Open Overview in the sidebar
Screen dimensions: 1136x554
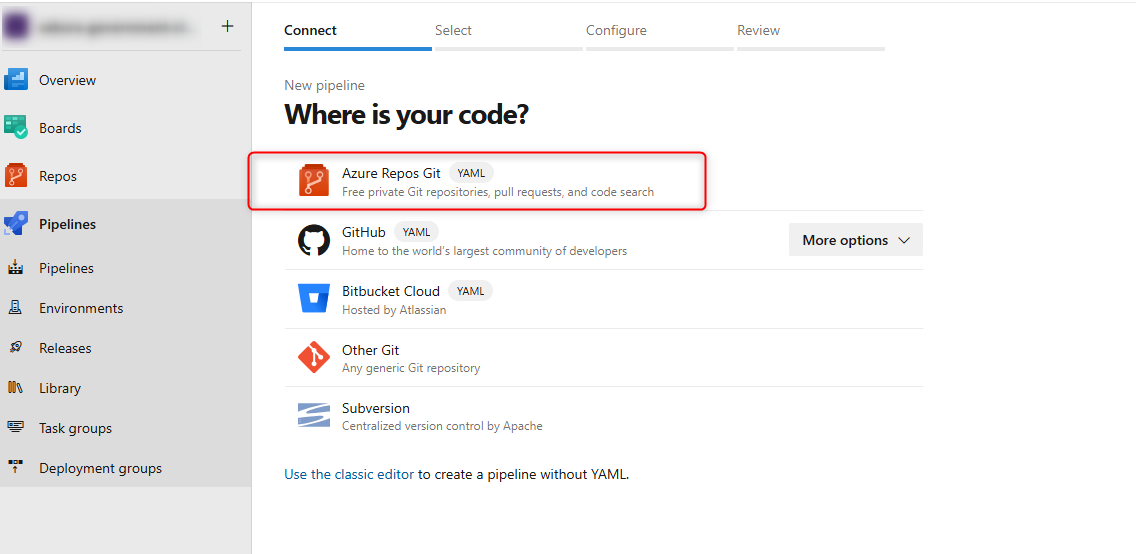pyautogui.click(x=125, y=80)
